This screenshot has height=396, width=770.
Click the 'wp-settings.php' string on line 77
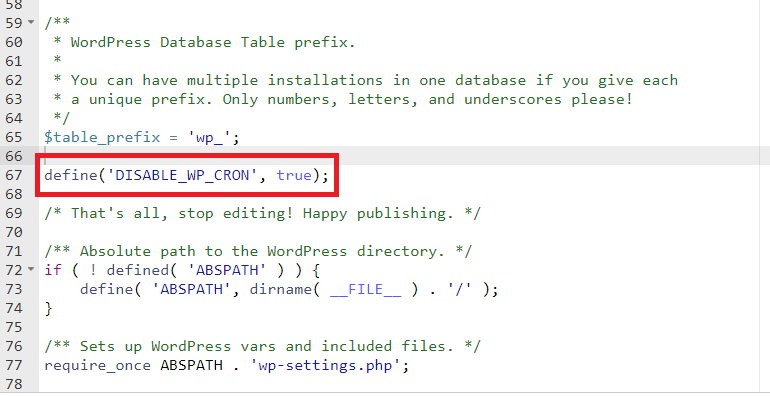click(x=325, y=366)
